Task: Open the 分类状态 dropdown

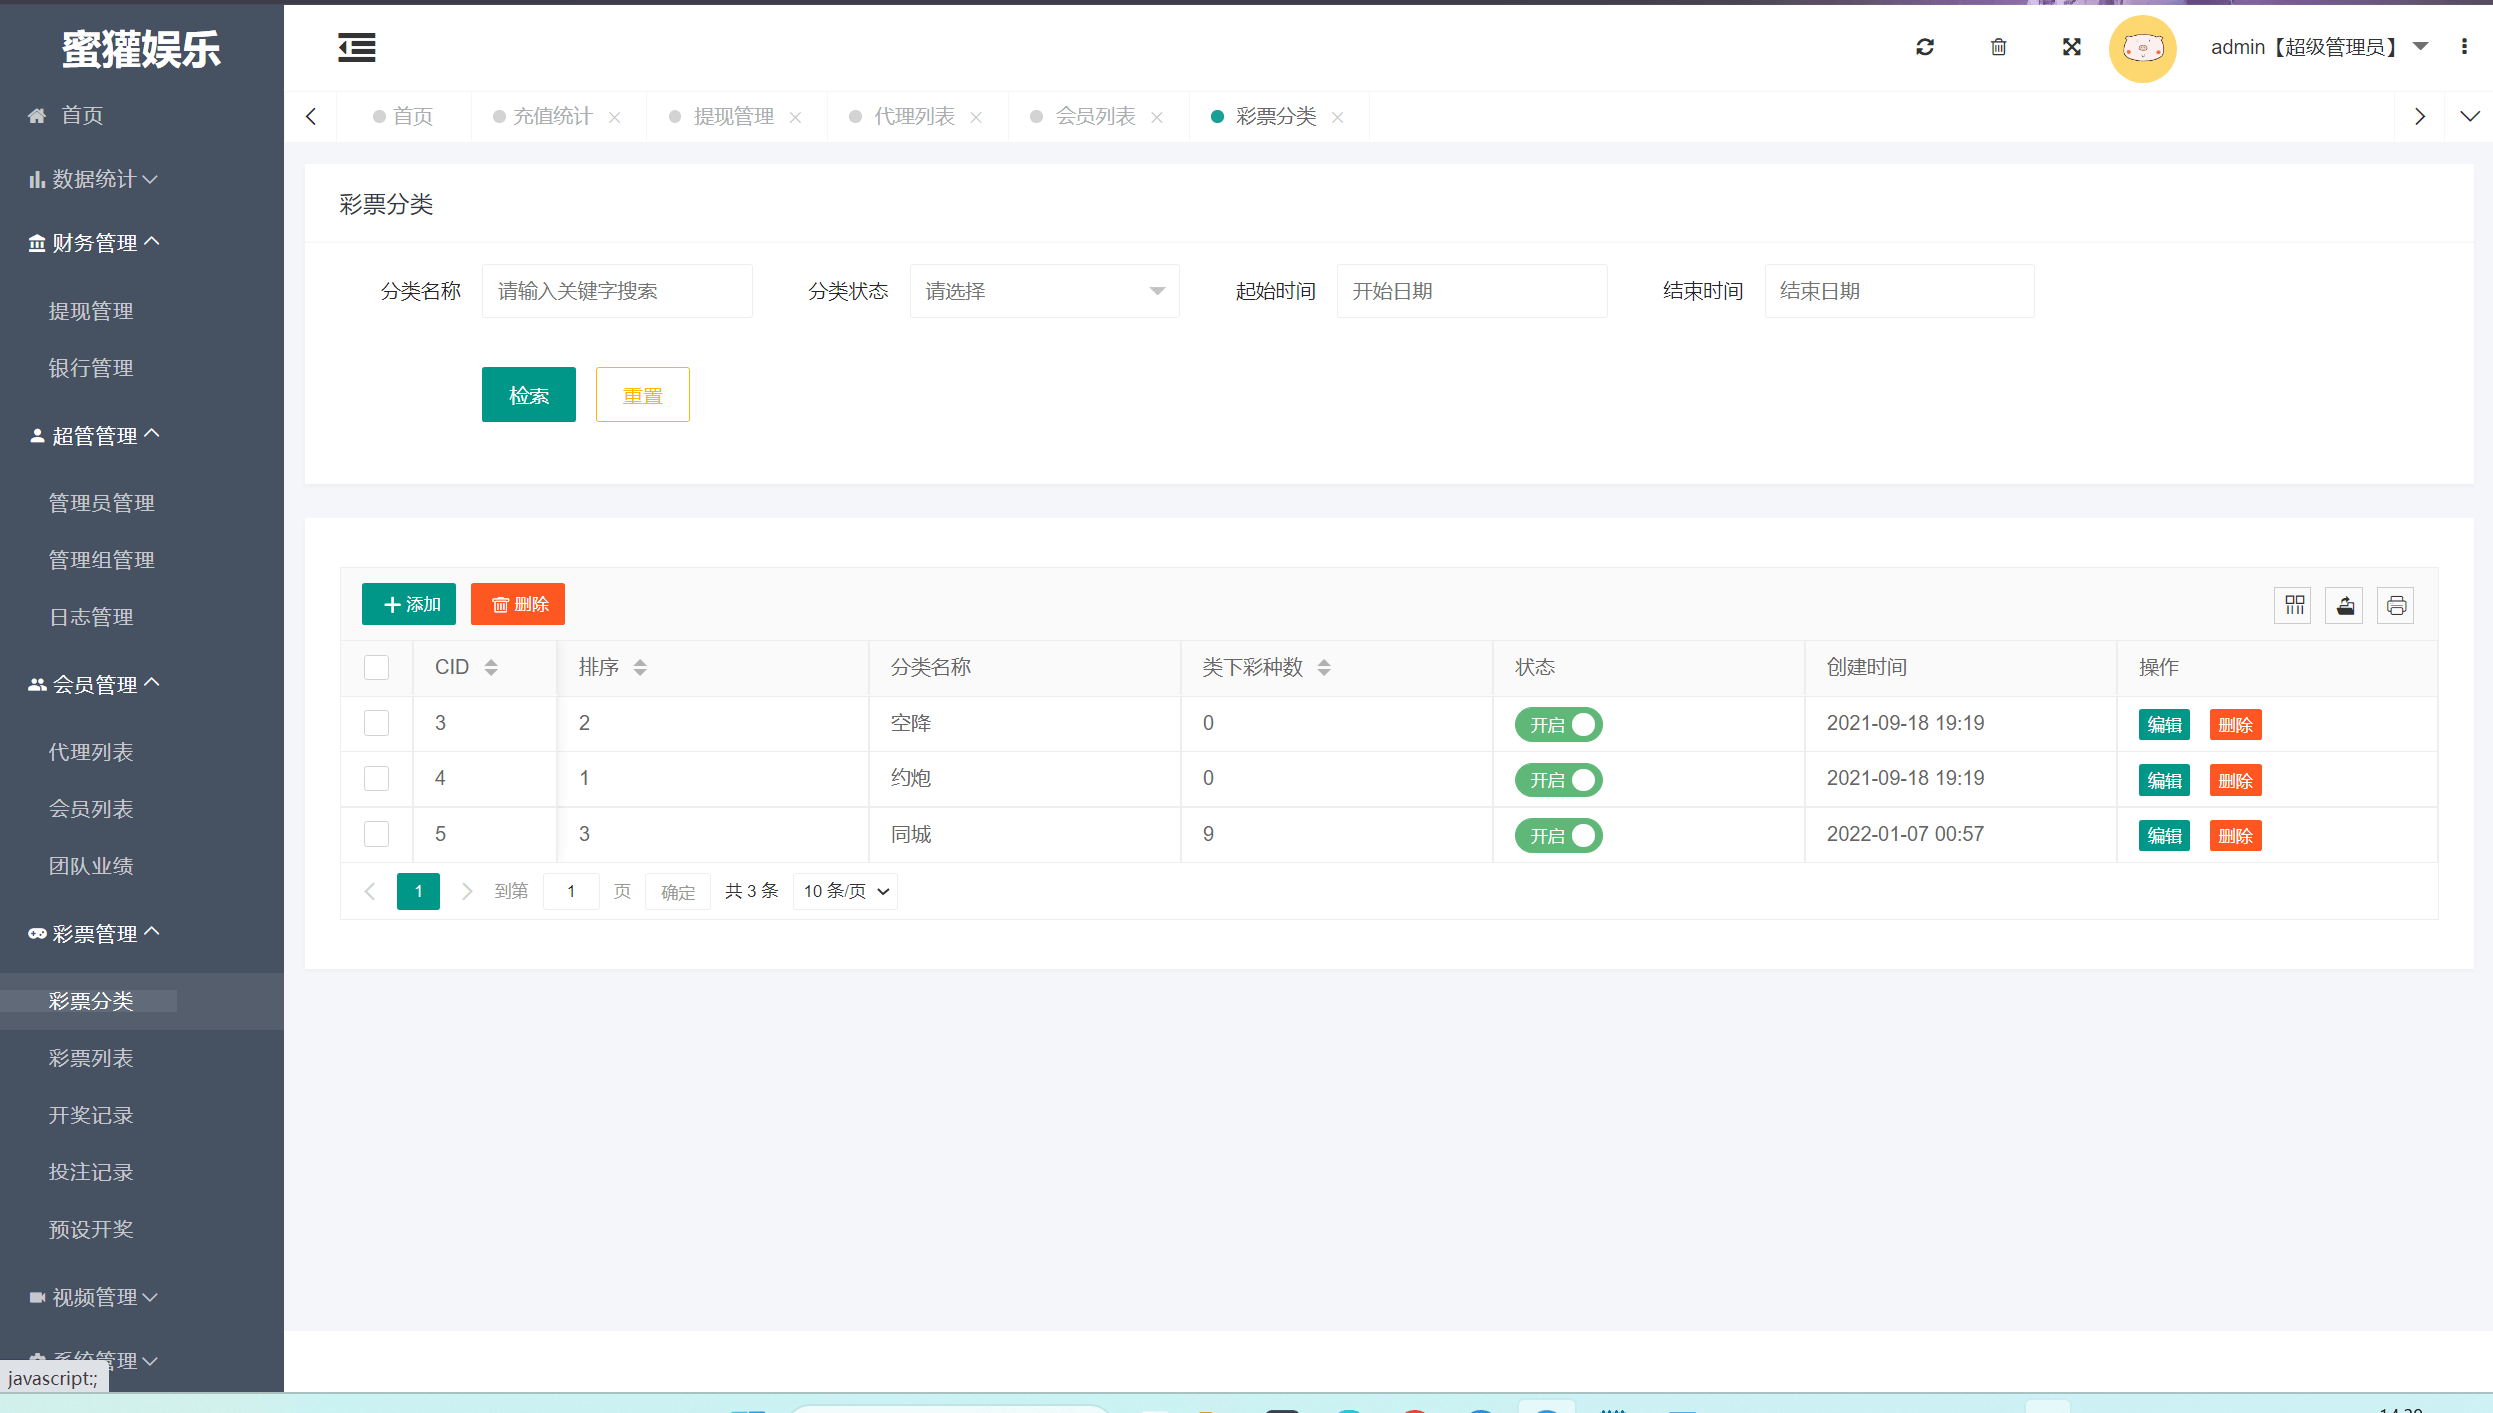Action: (1044, 291)
